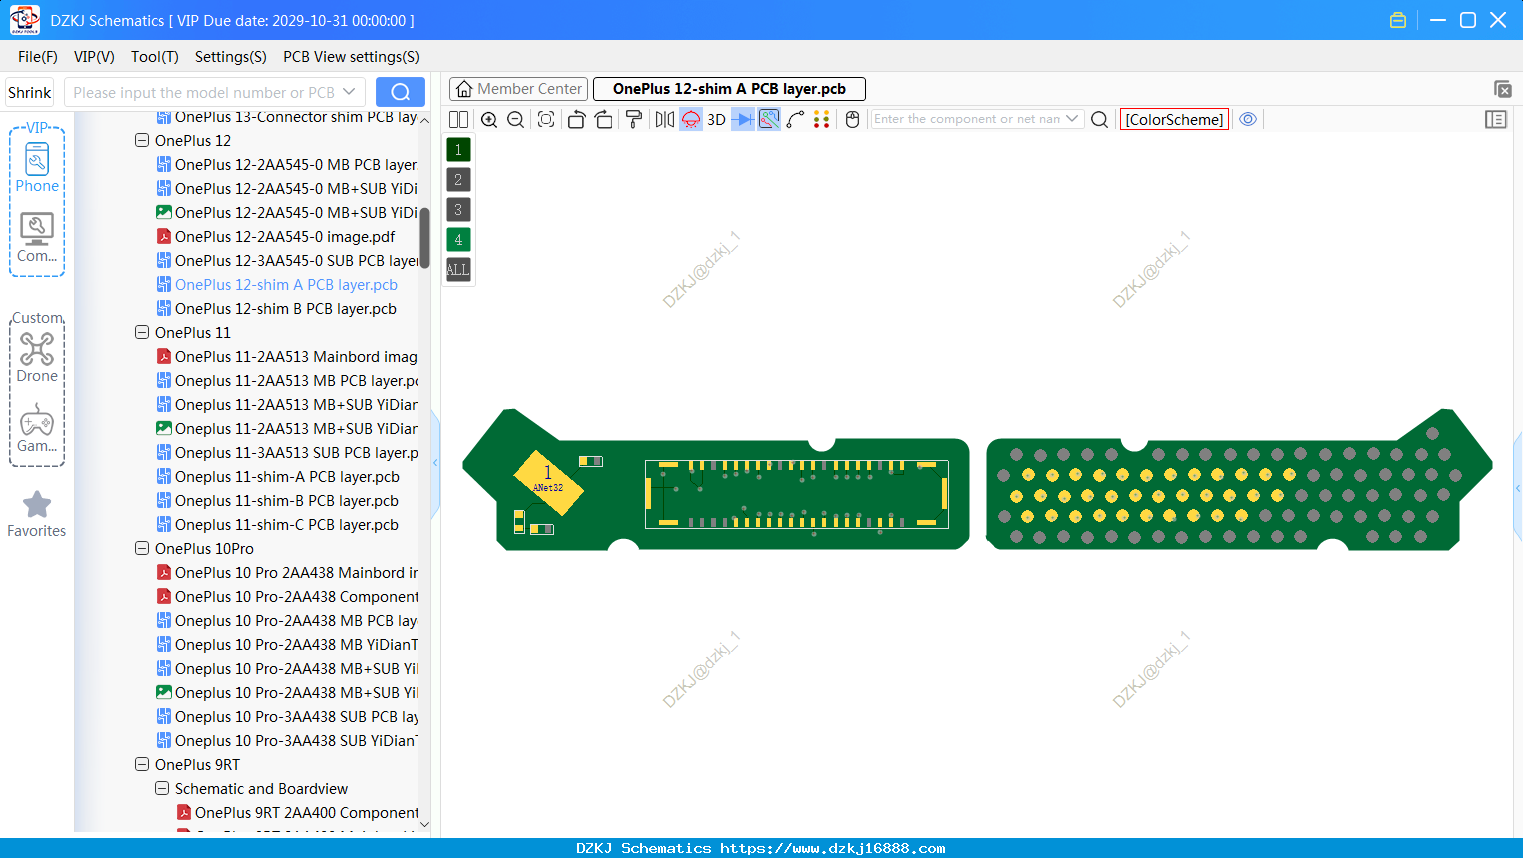Click the ALL layers button
Image resolution: width=1523 pixels, height=858 pixels.
pyautogui.click(x=458, y=270)
